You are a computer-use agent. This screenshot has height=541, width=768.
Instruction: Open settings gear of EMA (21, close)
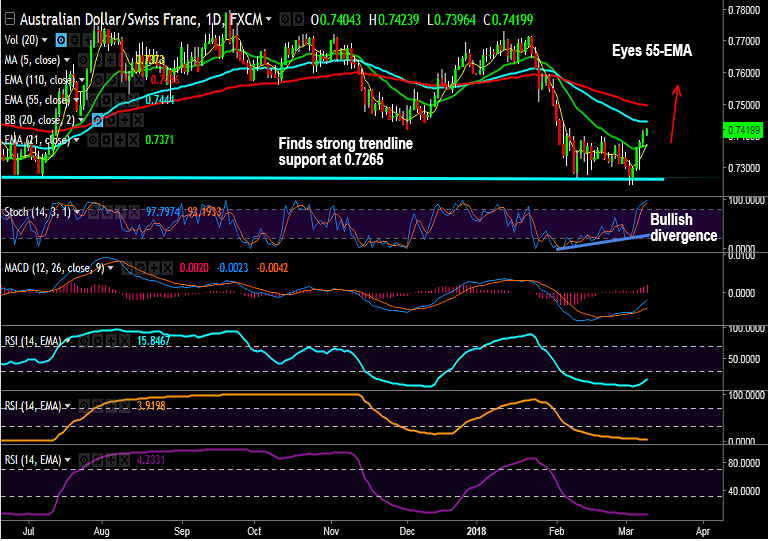point(106,141)
